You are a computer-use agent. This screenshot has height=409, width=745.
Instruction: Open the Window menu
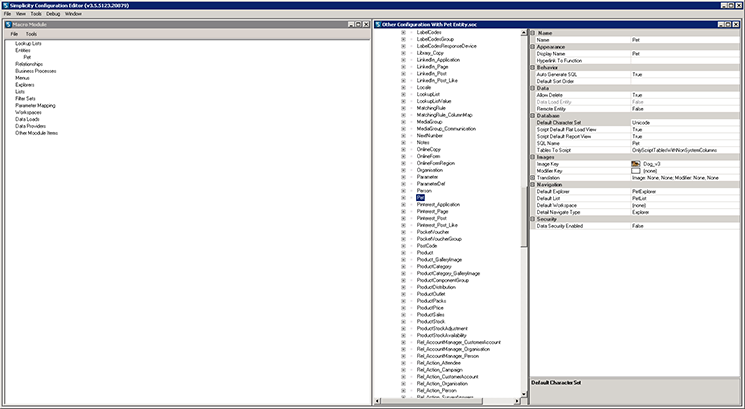[x=73, y=14]
